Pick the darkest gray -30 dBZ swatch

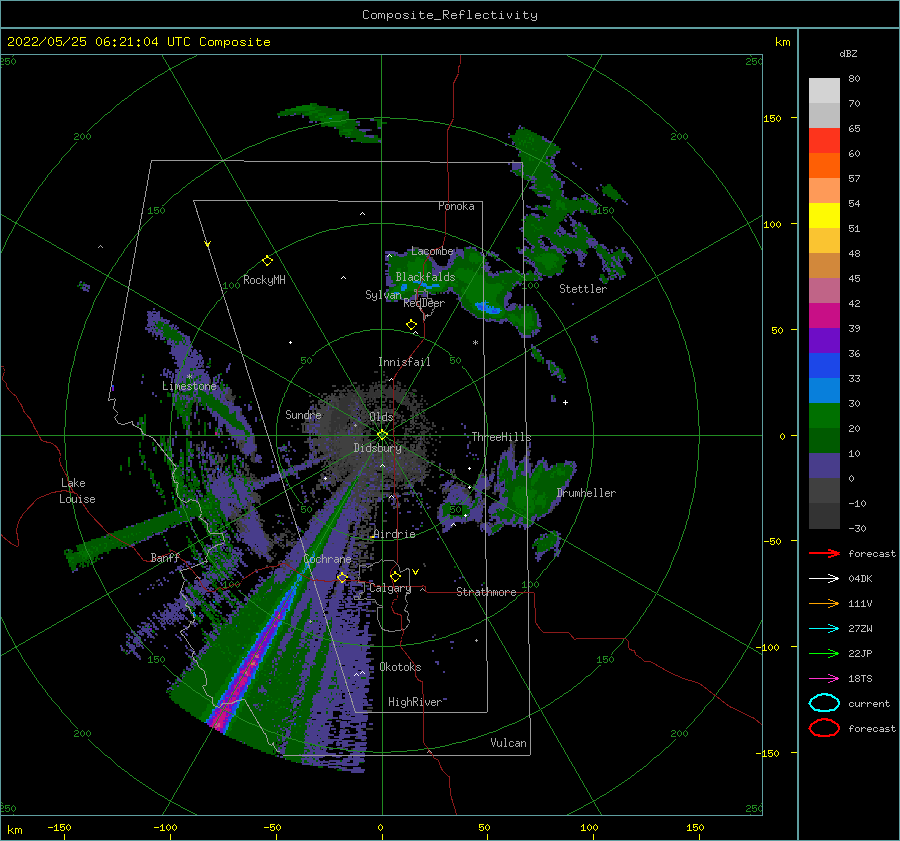point(824,516)
